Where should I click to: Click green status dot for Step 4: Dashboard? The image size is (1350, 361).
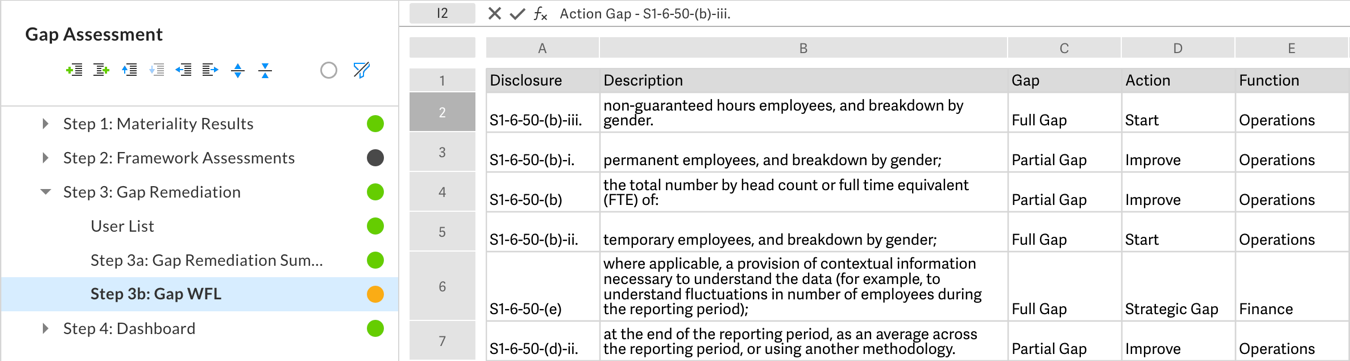pyautogui.click(x=375, y=328)
